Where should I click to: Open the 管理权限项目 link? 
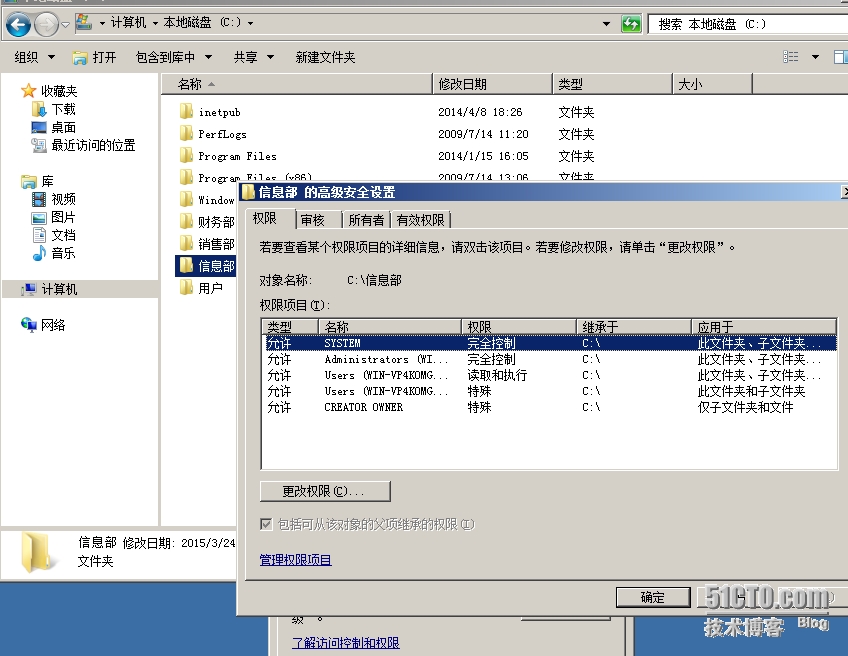coord(295,560)
